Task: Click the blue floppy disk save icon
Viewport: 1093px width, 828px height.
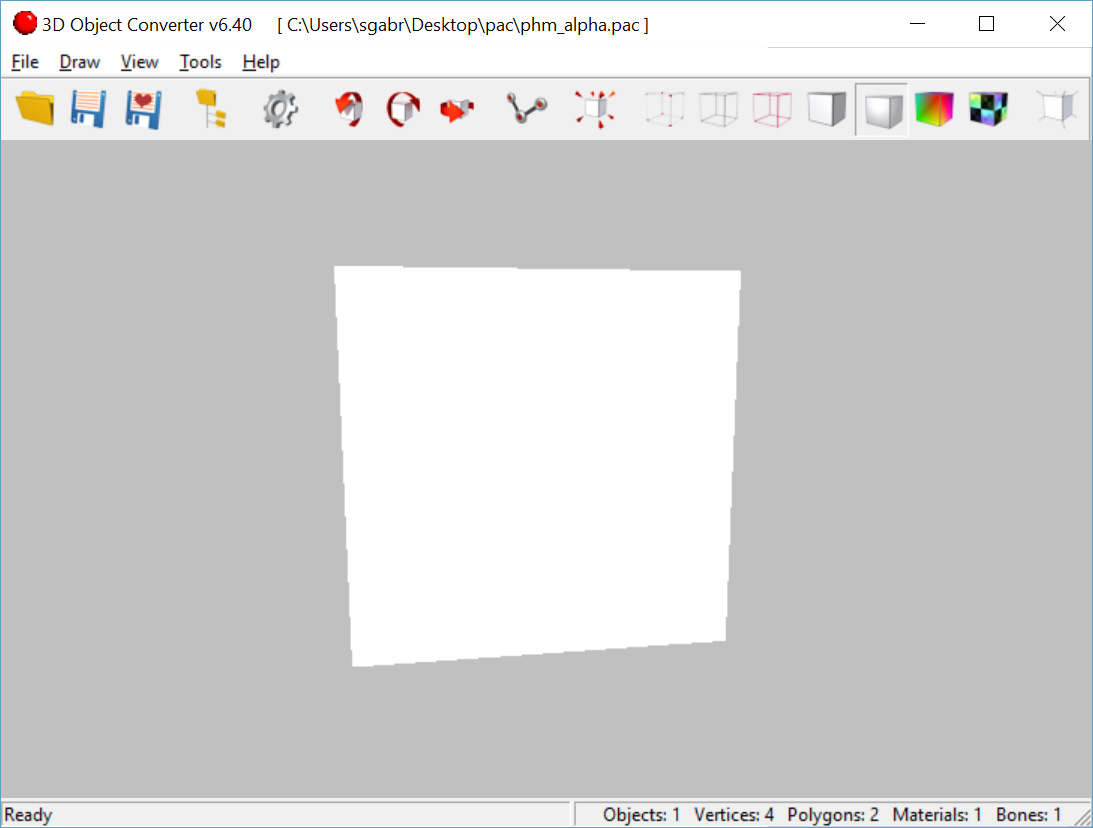Action: click(89, 108)
